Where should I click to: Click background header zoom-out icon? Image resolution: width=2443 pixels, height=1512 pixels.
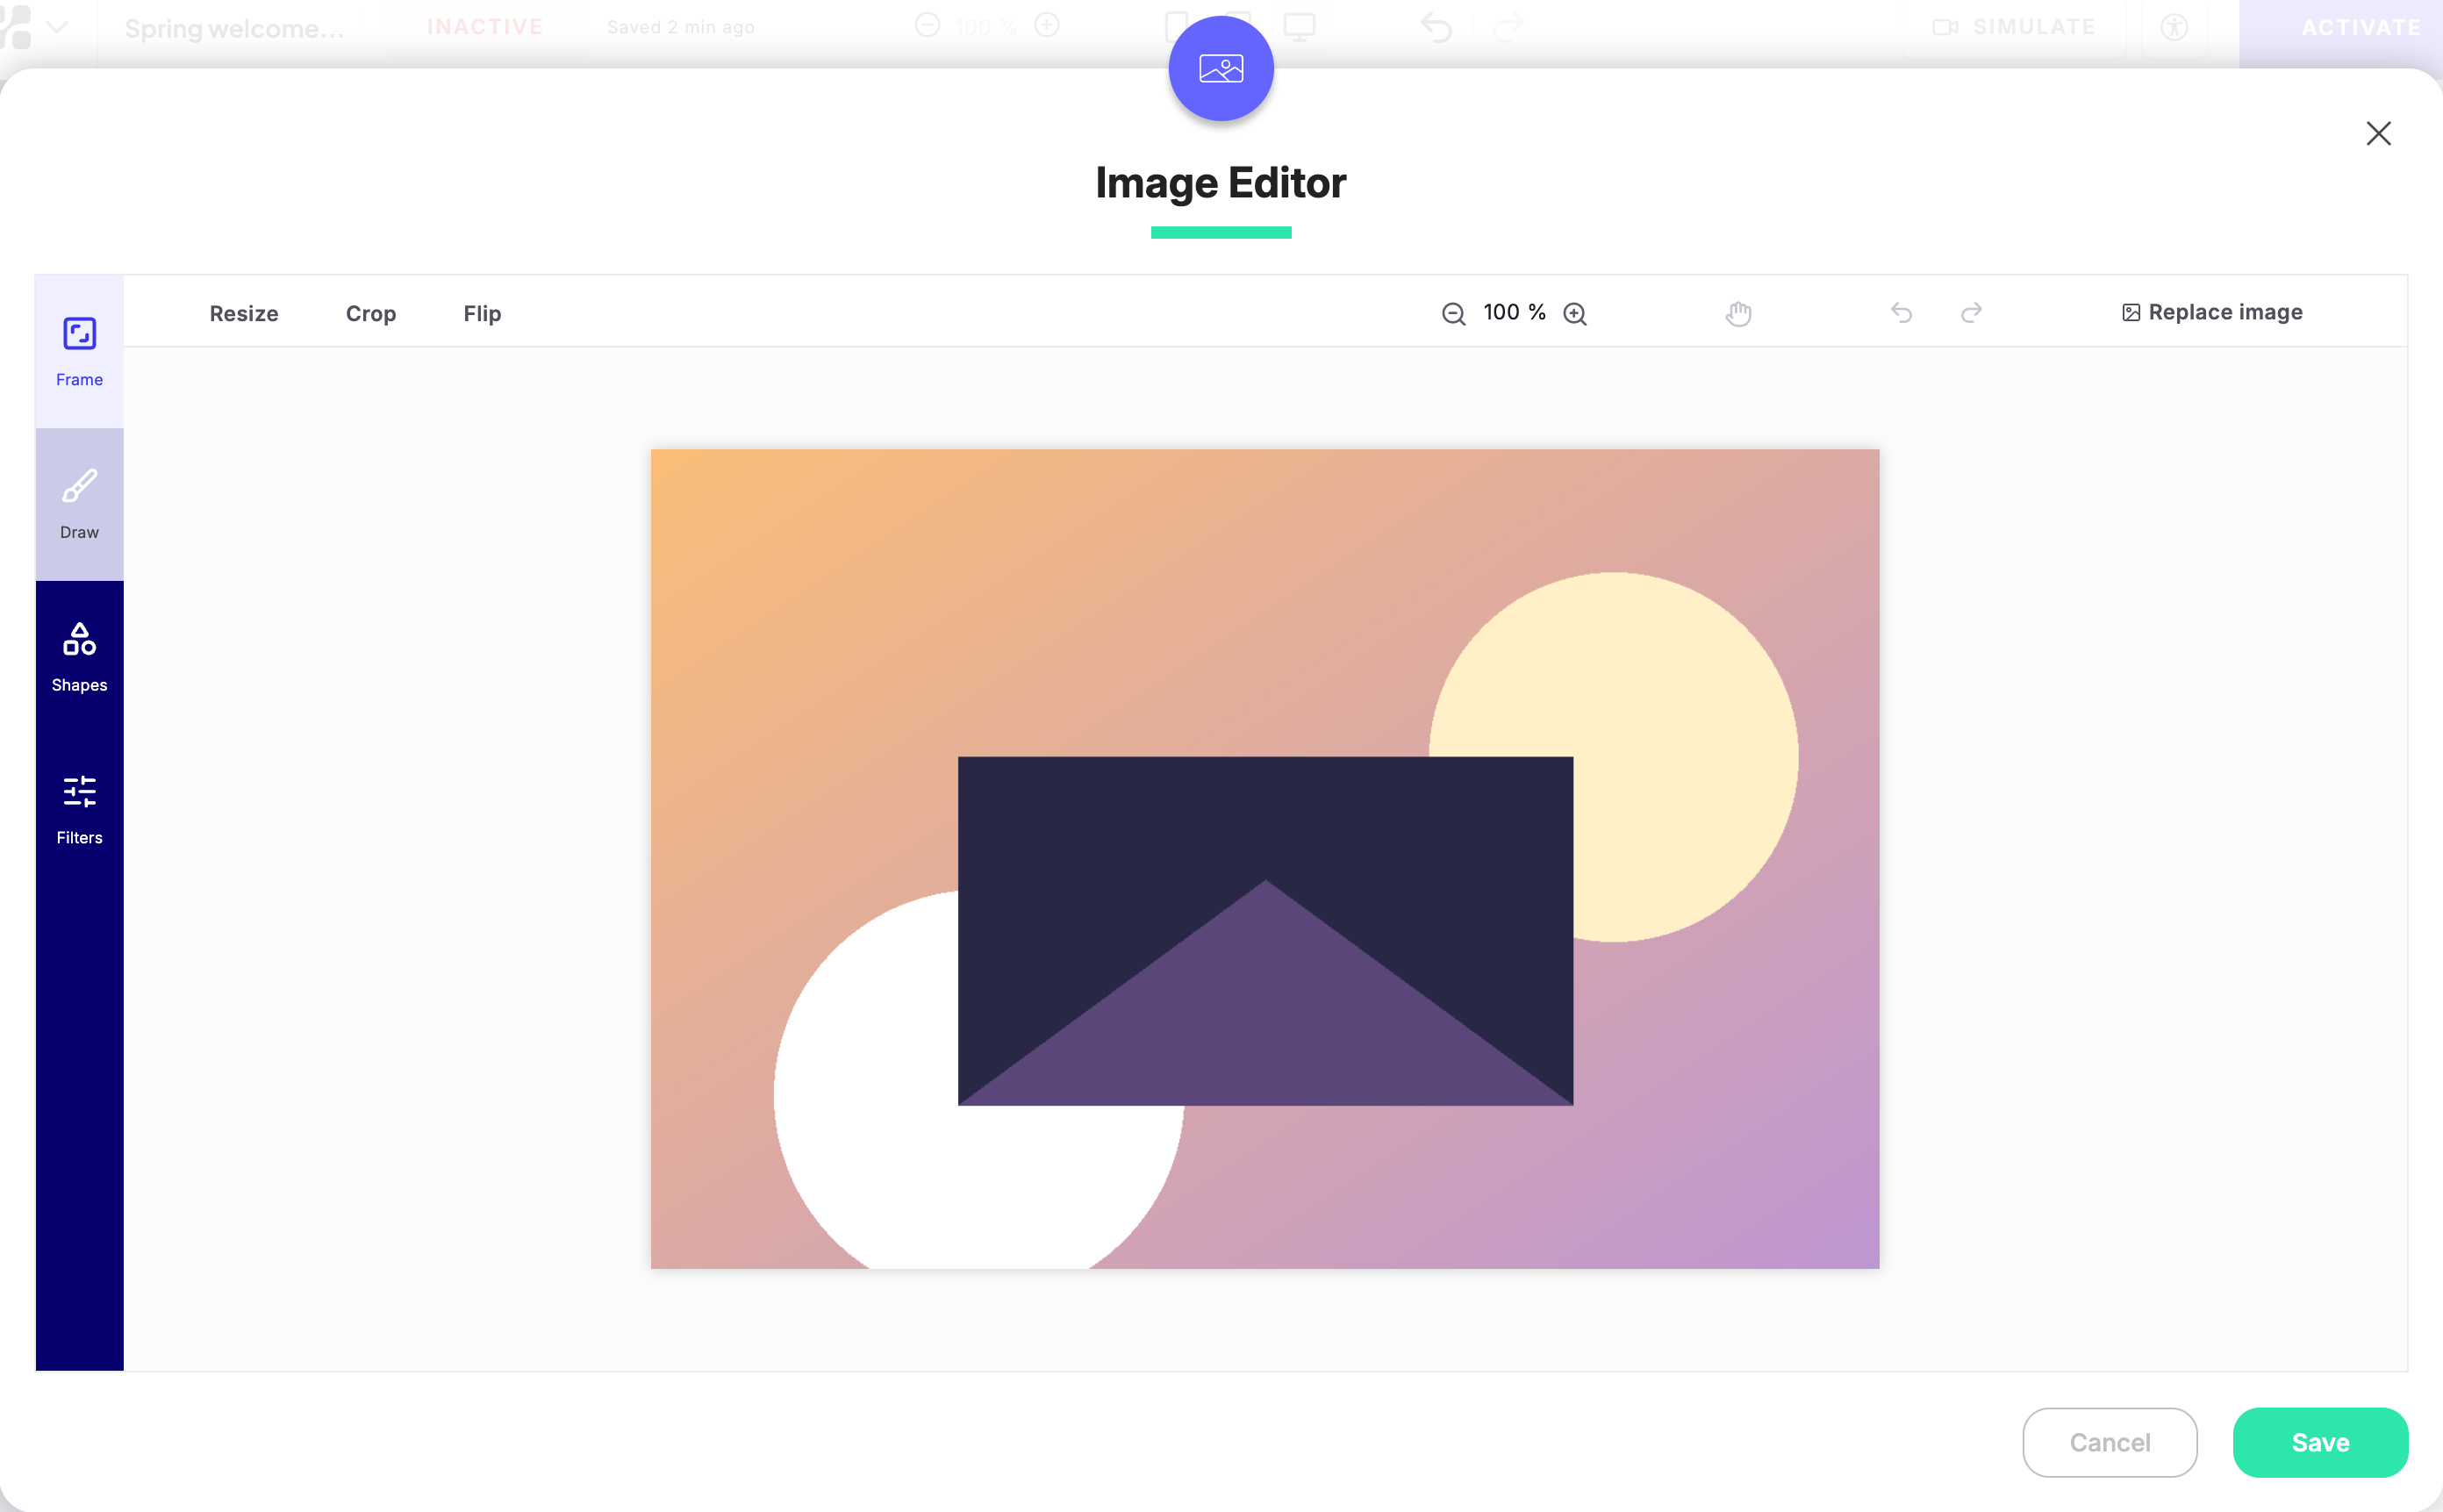pos(927,25)
